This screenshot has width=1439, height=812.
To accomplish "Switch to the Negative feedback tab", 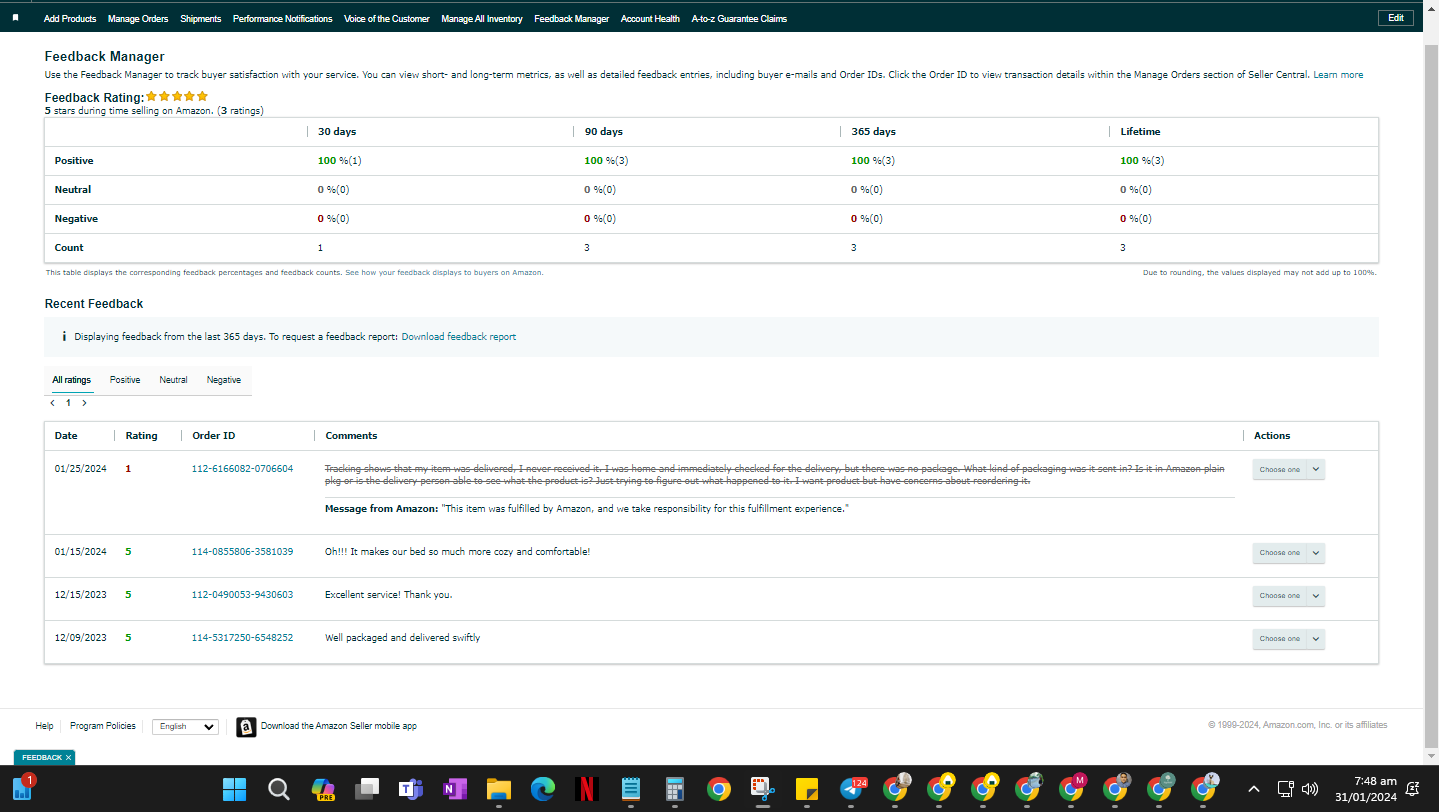I will (x=224, y=380).
